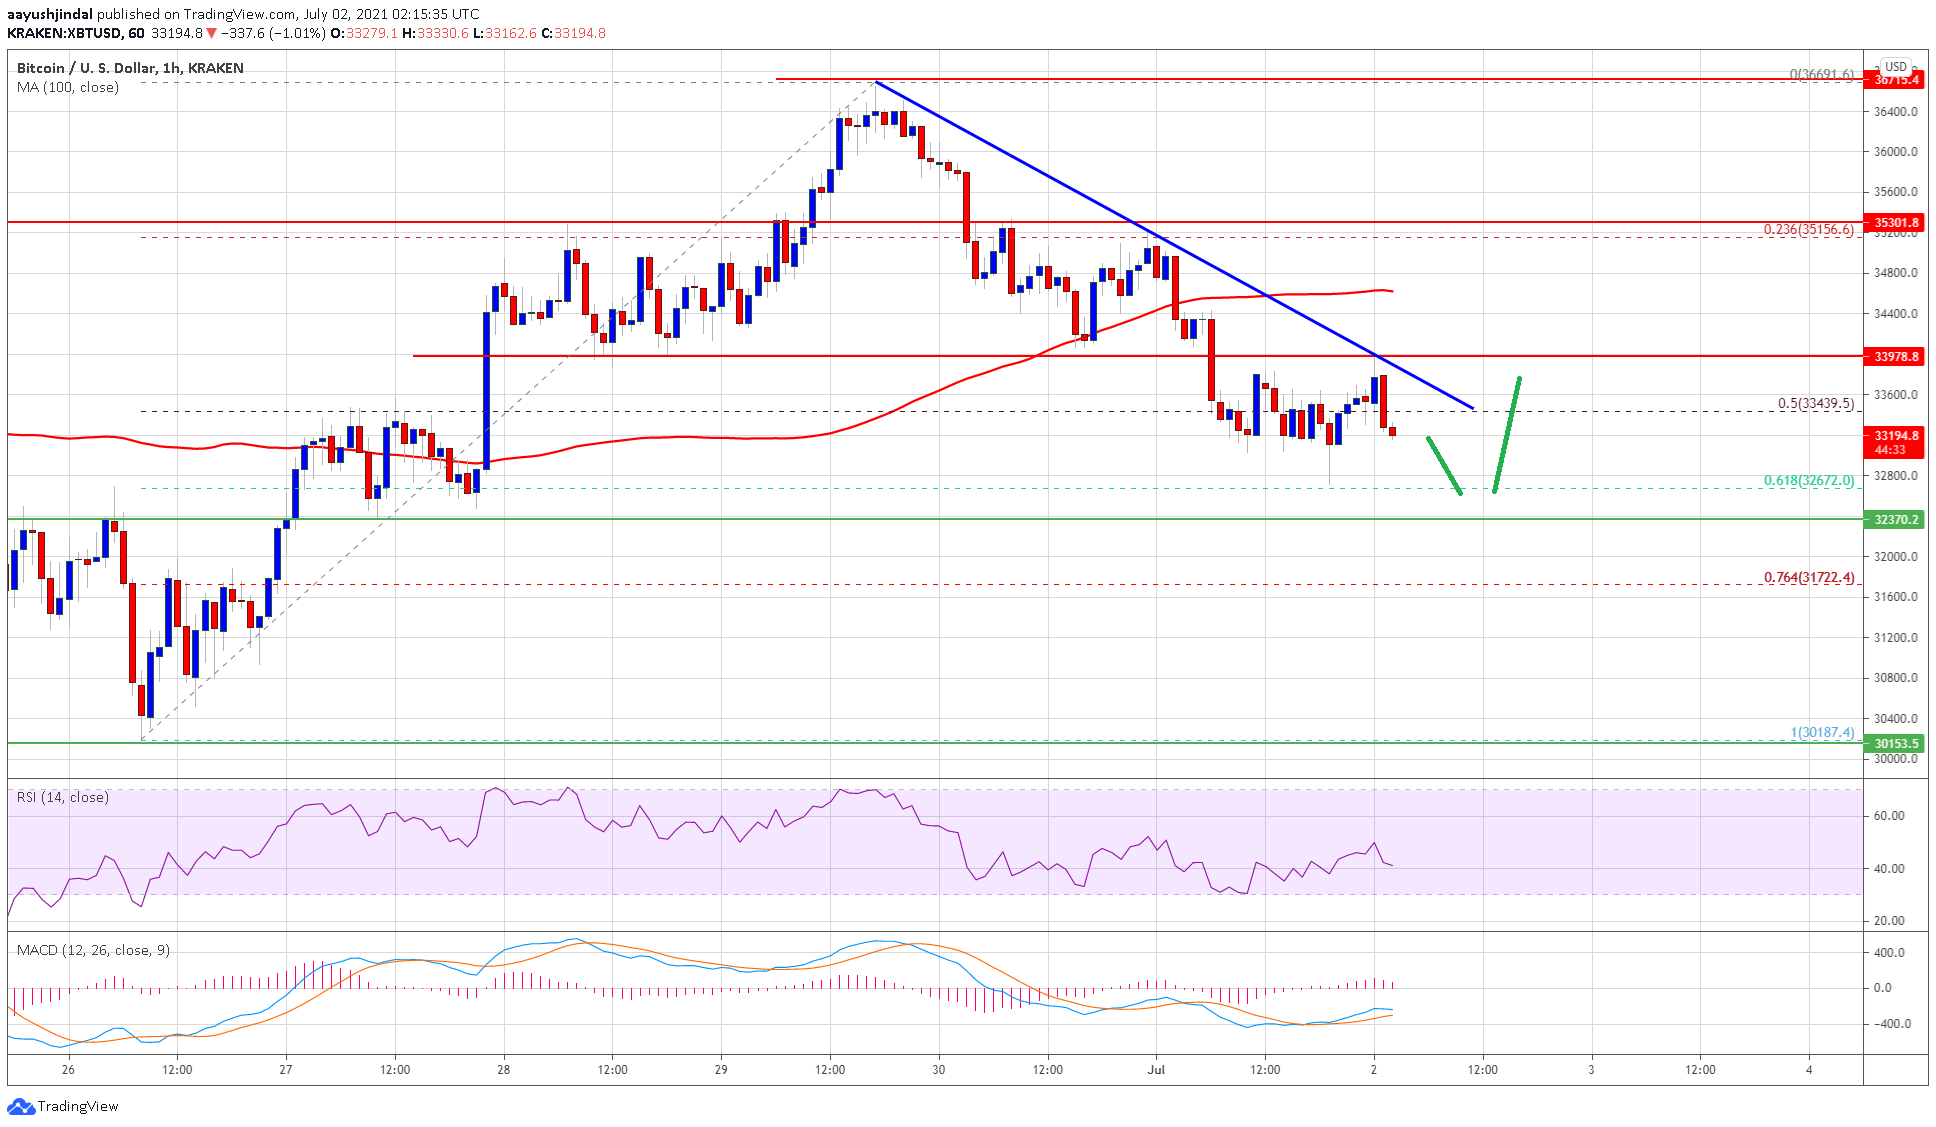Click the TradingView logo icon
This screenshot has height=1127, width=1936.
point(20,1106)
